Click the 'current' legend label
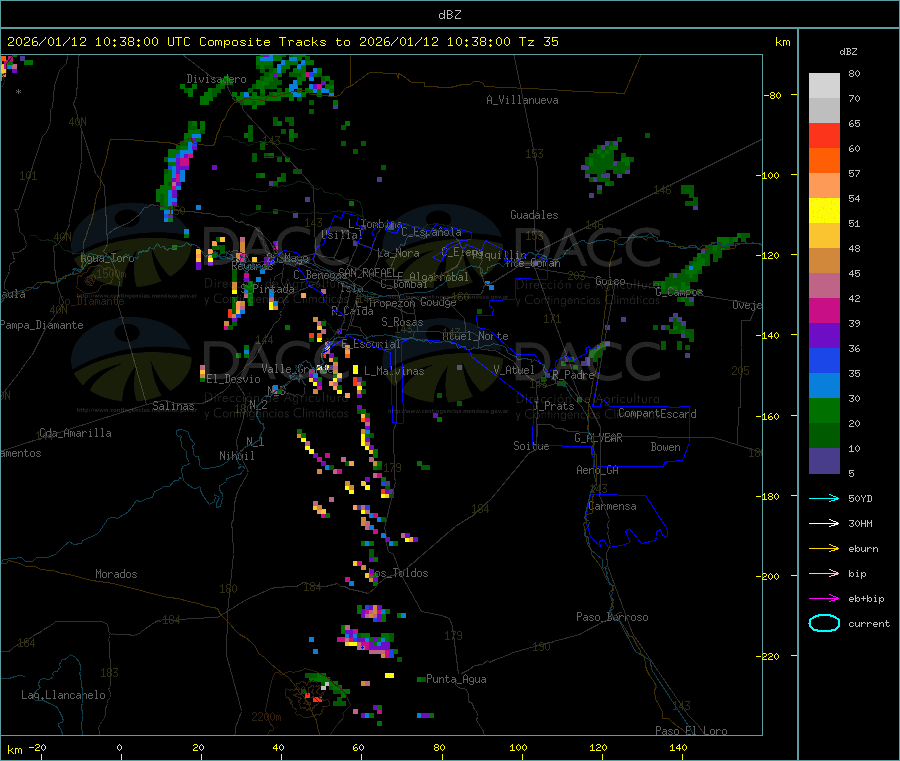Screen dimensions: 900x761 [x=869, y=623]
